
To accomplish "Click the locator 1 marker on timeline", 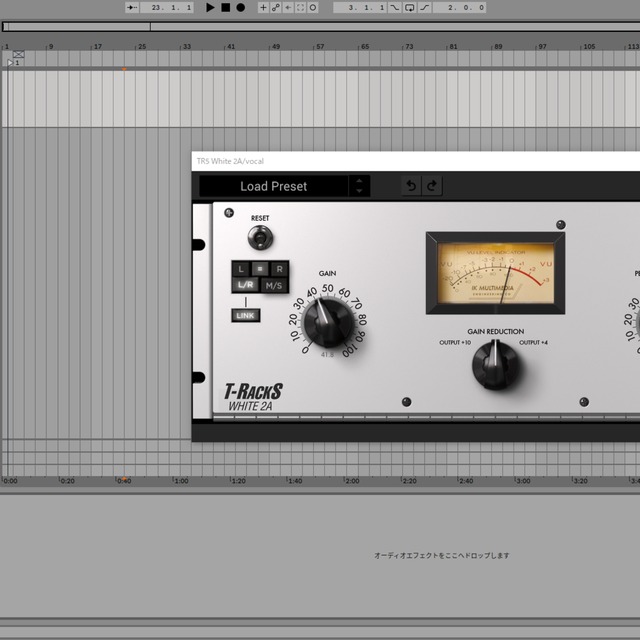I will coord(12,62).
